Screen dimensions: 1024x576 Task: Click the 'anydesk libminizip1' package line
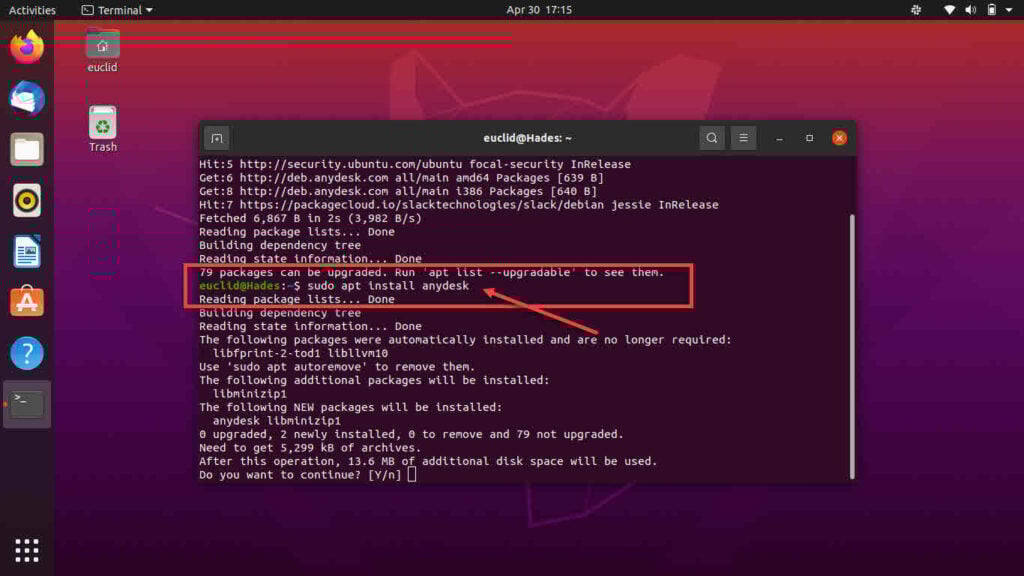pyautogui.click(x=277, y=421)
